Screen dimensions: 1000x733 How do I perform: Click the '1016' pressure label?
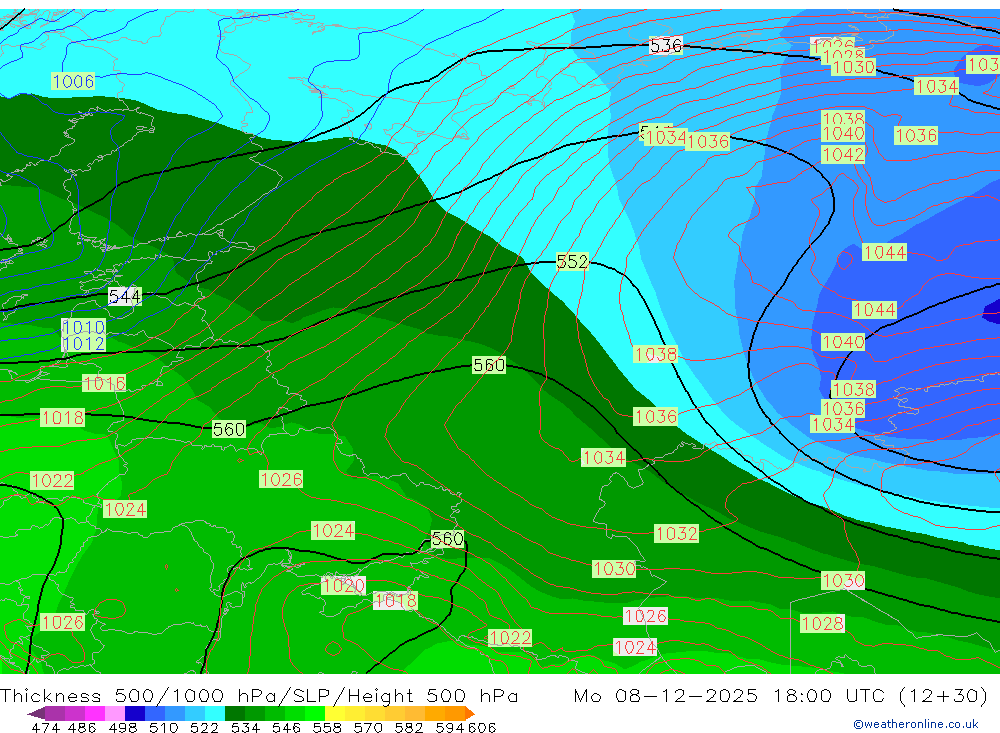pos(105,383)
